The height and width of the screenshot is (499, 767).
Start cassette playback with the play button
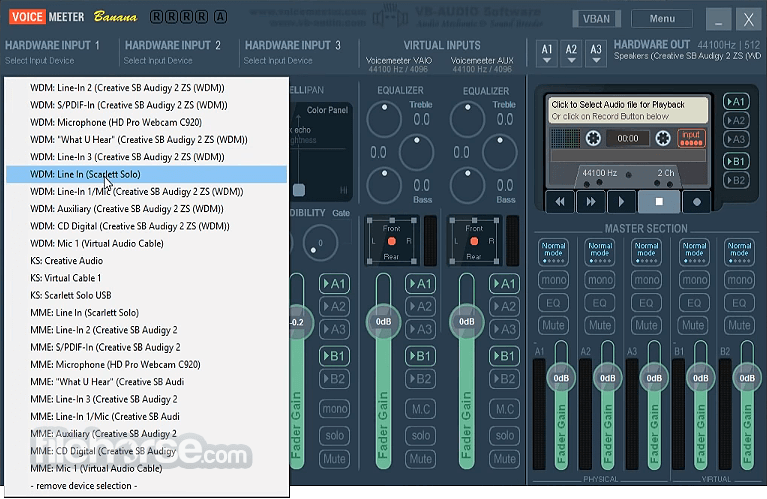click(621, 202)
